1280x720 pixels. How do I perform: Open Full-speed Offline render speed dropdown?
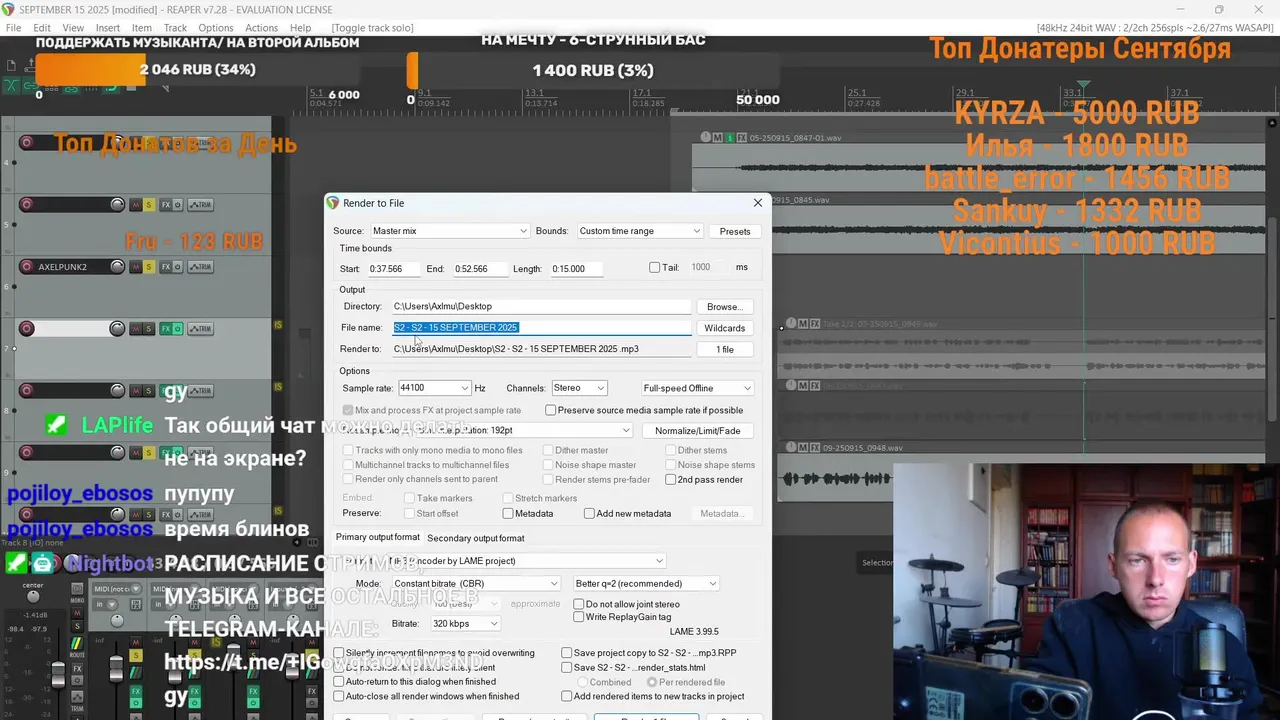pos(697,388)
